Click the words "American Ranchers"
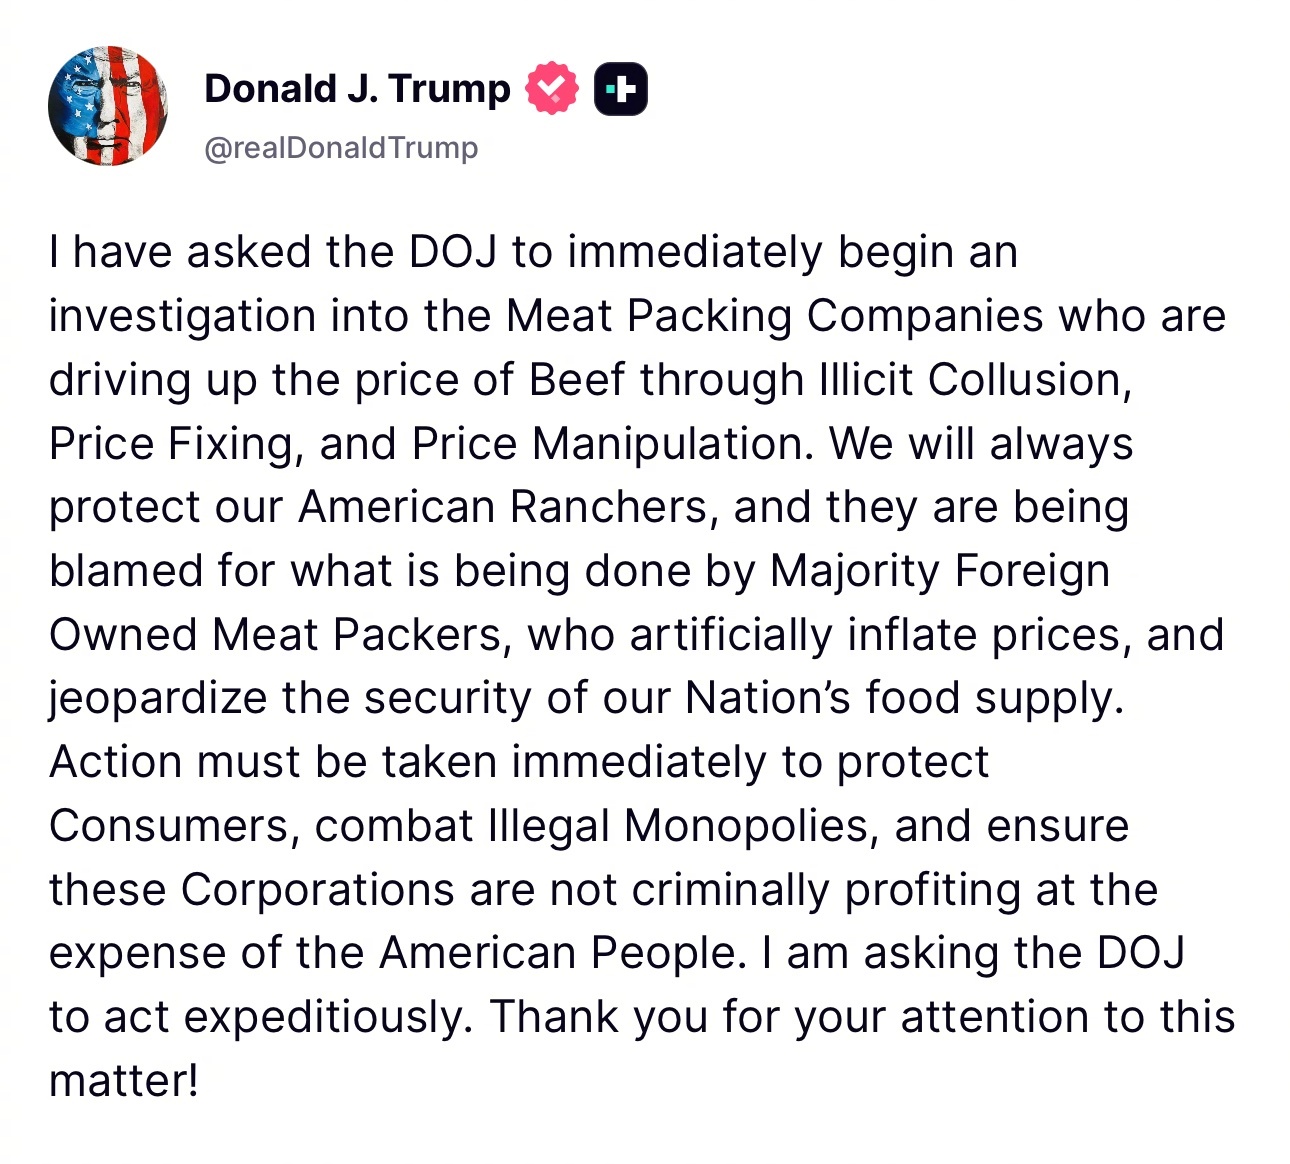Screen dimensions: 1290x1164 pos(503,507)
